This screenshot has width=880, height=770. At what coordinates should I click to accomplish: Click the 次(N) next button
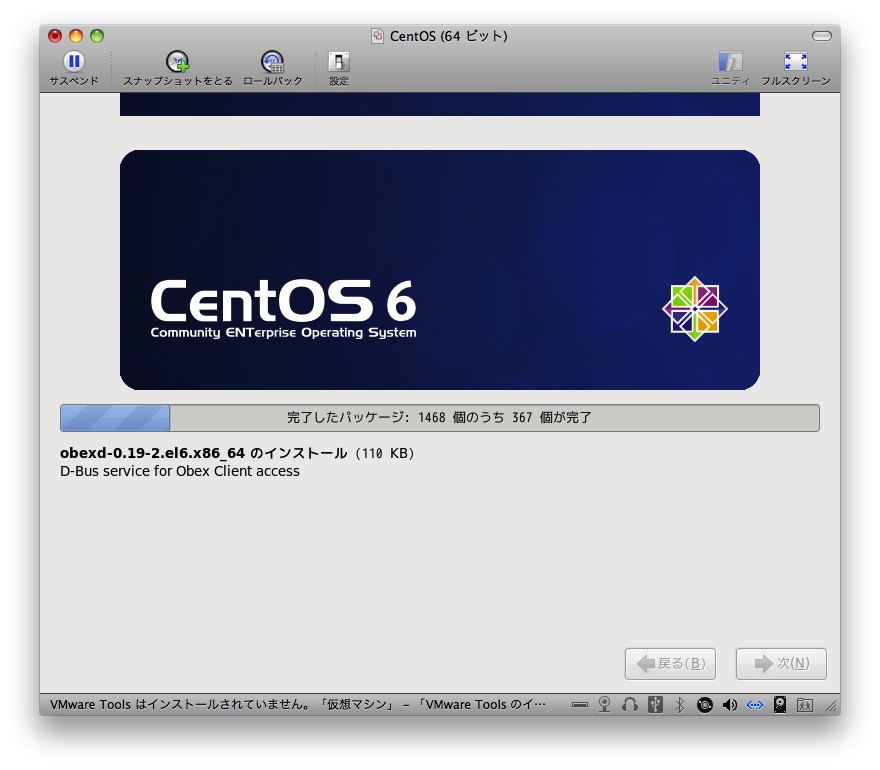[781, 664]
